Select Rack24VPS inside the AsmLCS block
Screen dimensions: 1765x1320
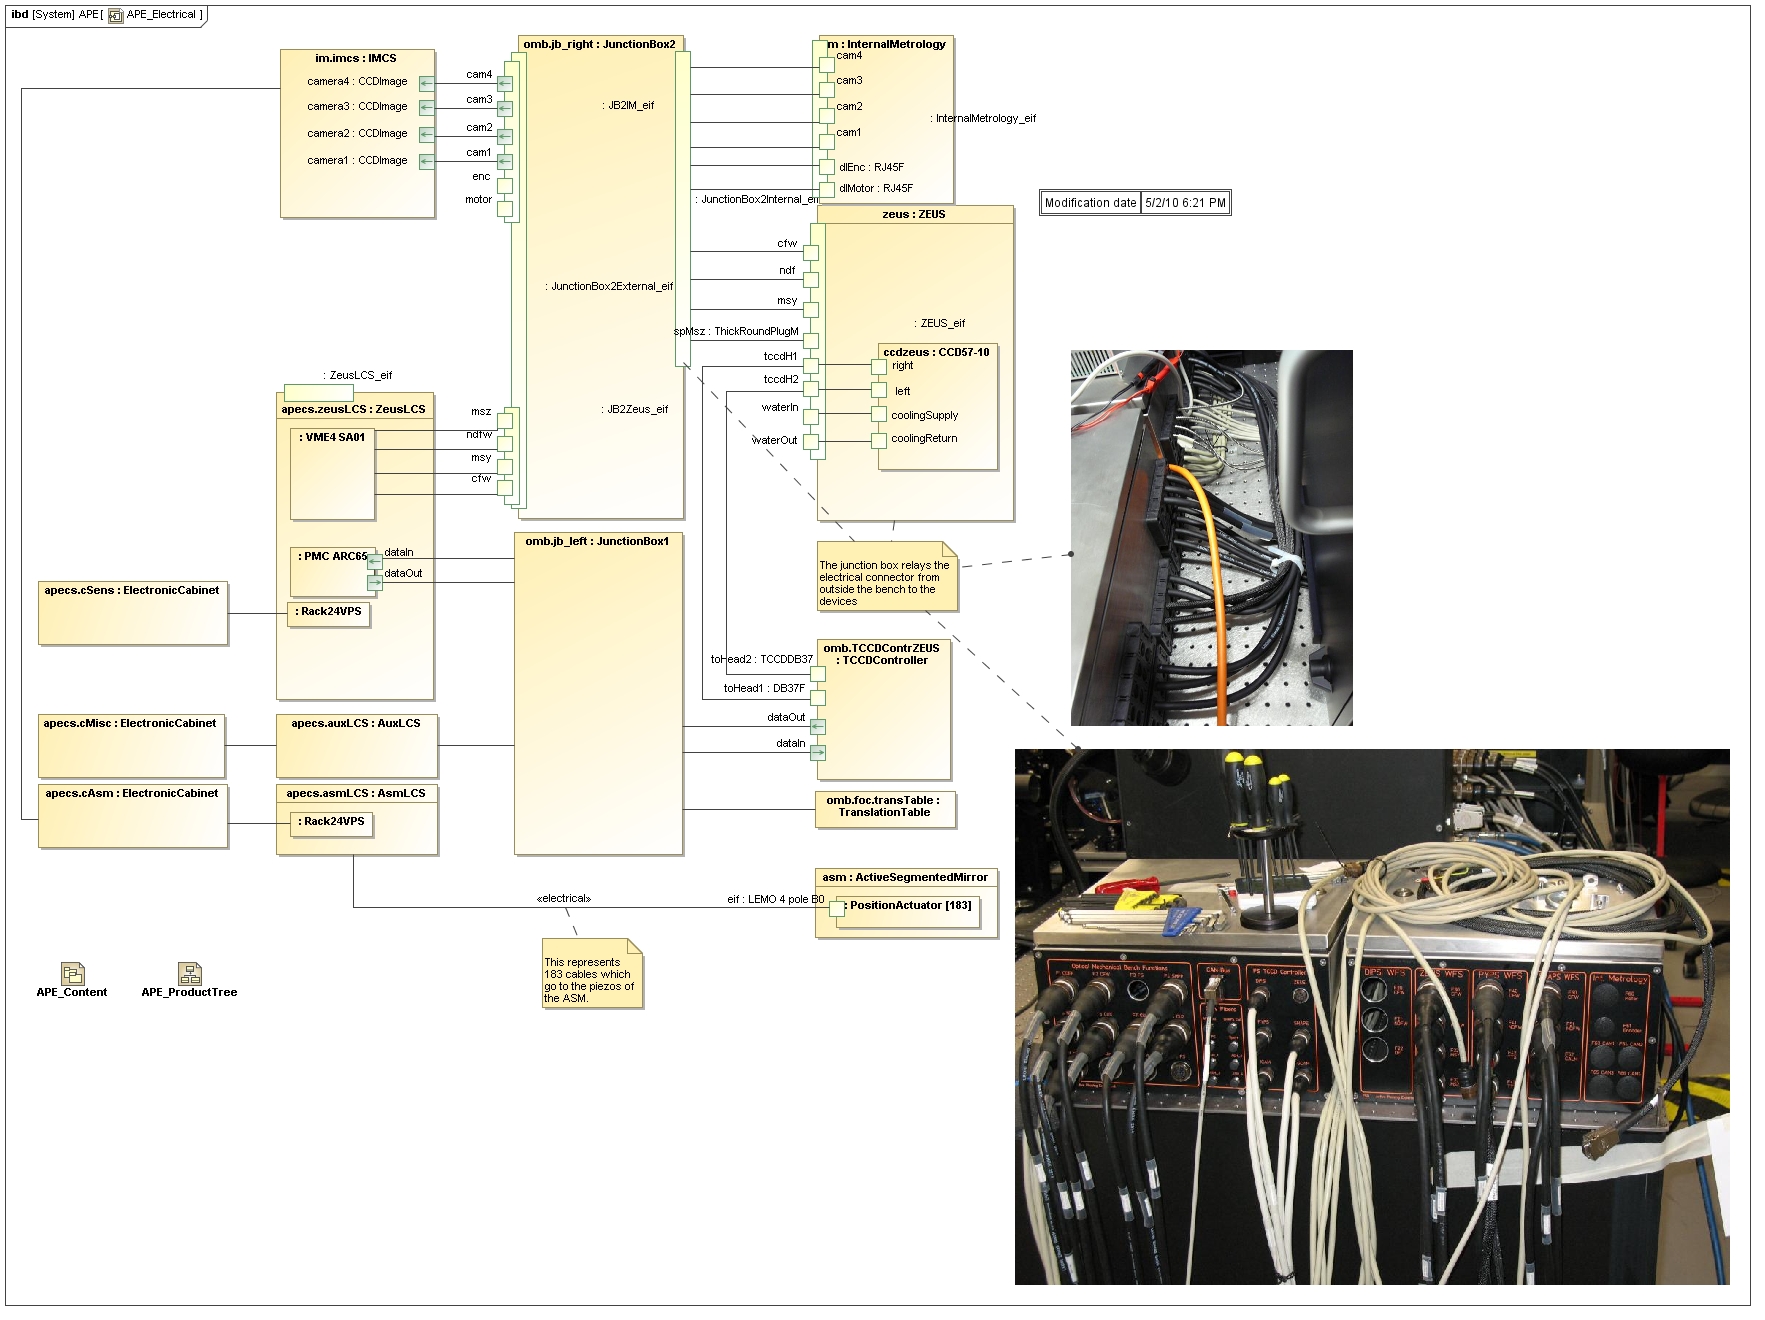332,824
